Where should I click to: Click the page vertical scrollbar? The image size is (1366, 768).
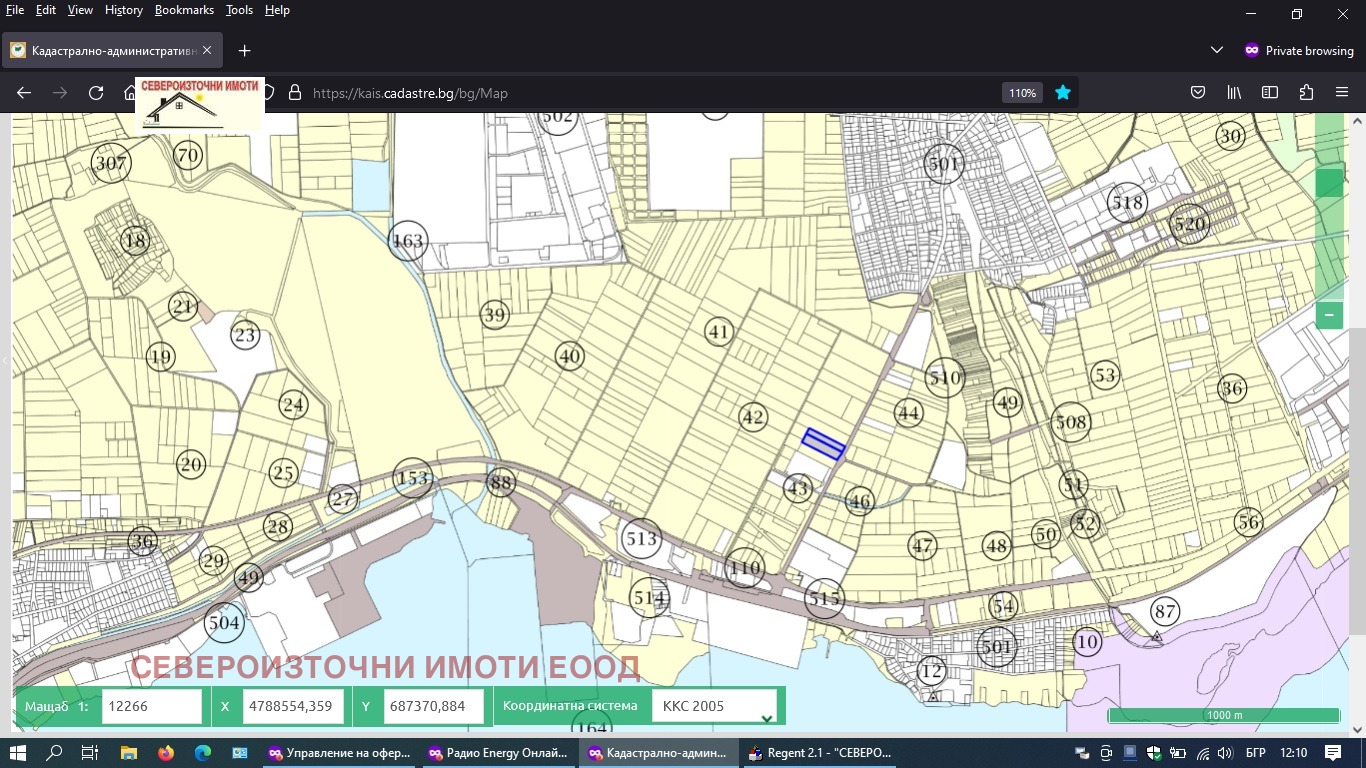[x=1357, y=480]
